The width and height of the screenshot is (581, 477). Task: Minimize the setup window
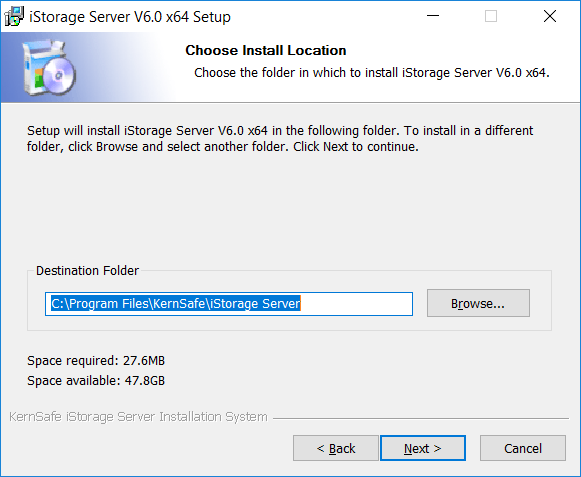click(433, 16)
